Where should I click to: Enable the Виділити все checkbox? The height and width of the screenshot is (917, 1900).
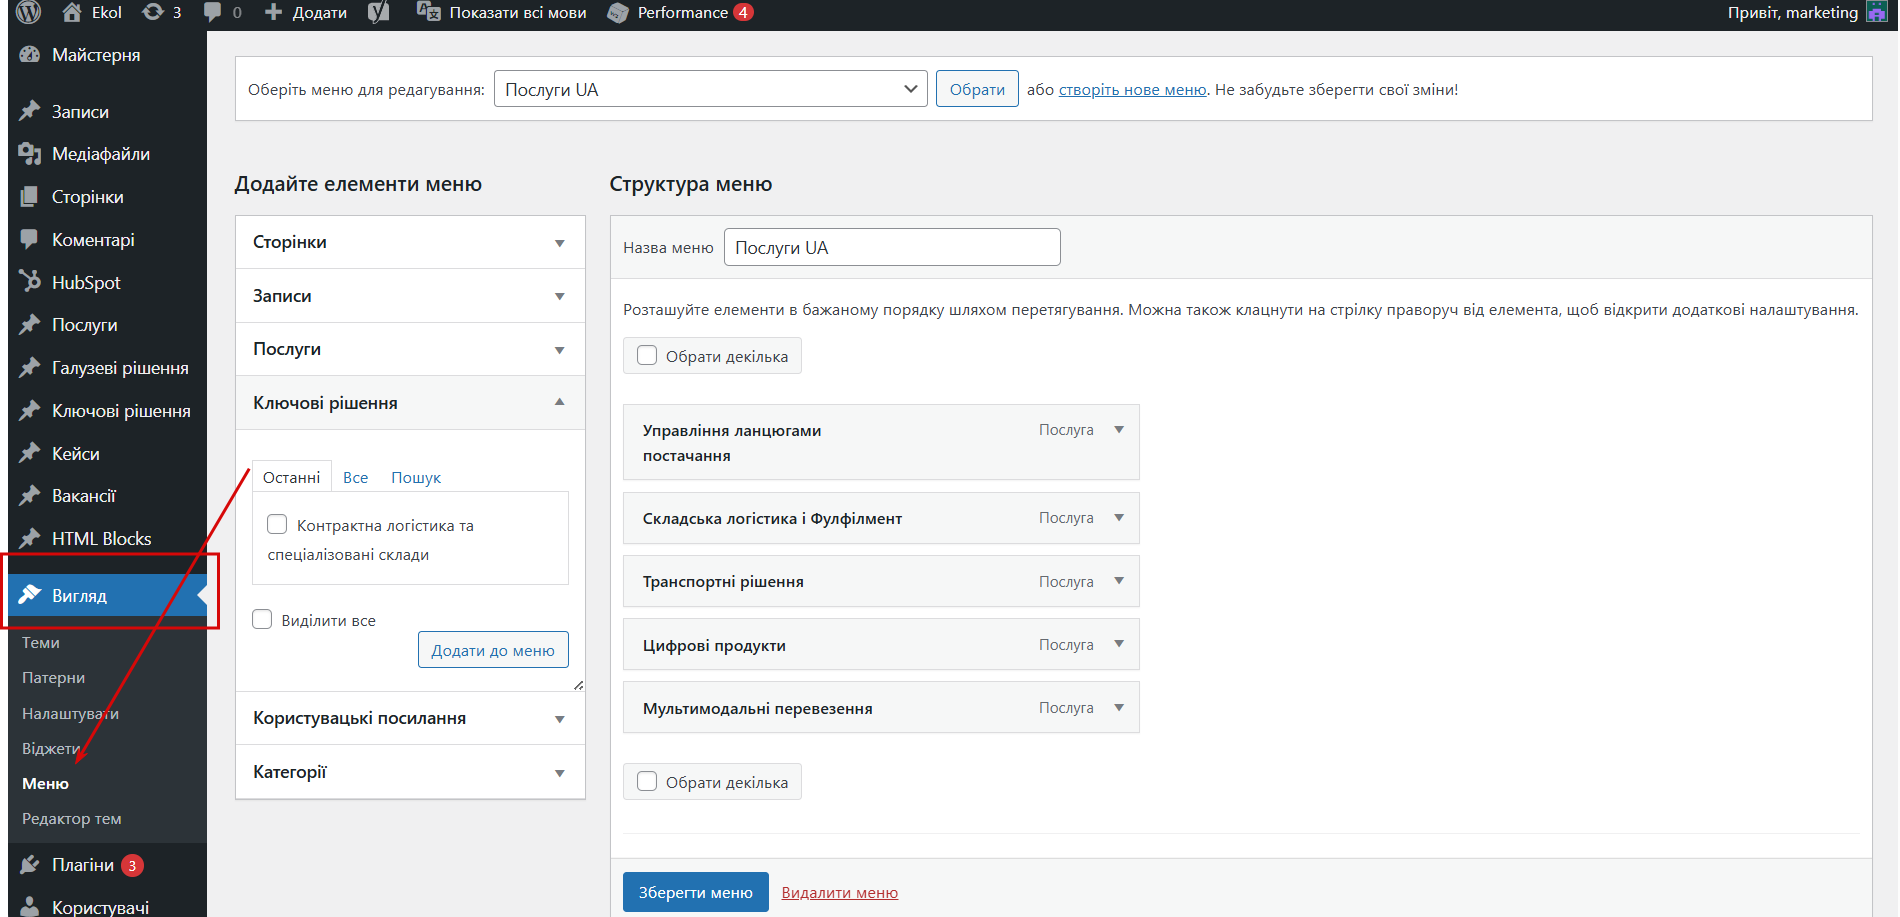point(262,620)
